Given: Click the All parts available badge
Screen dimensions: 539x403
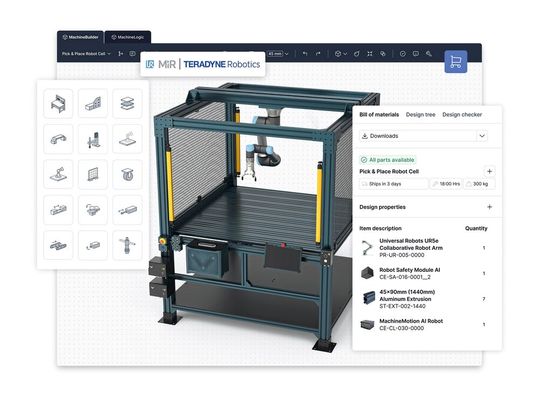Looking at the screenshot, I should tap(387, 160).
